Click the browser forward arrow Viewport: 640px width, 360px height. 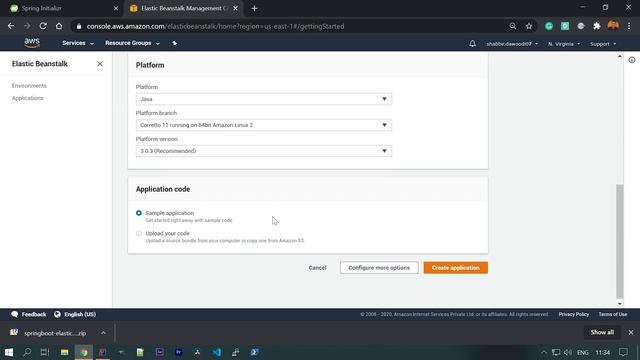(27, 26)
